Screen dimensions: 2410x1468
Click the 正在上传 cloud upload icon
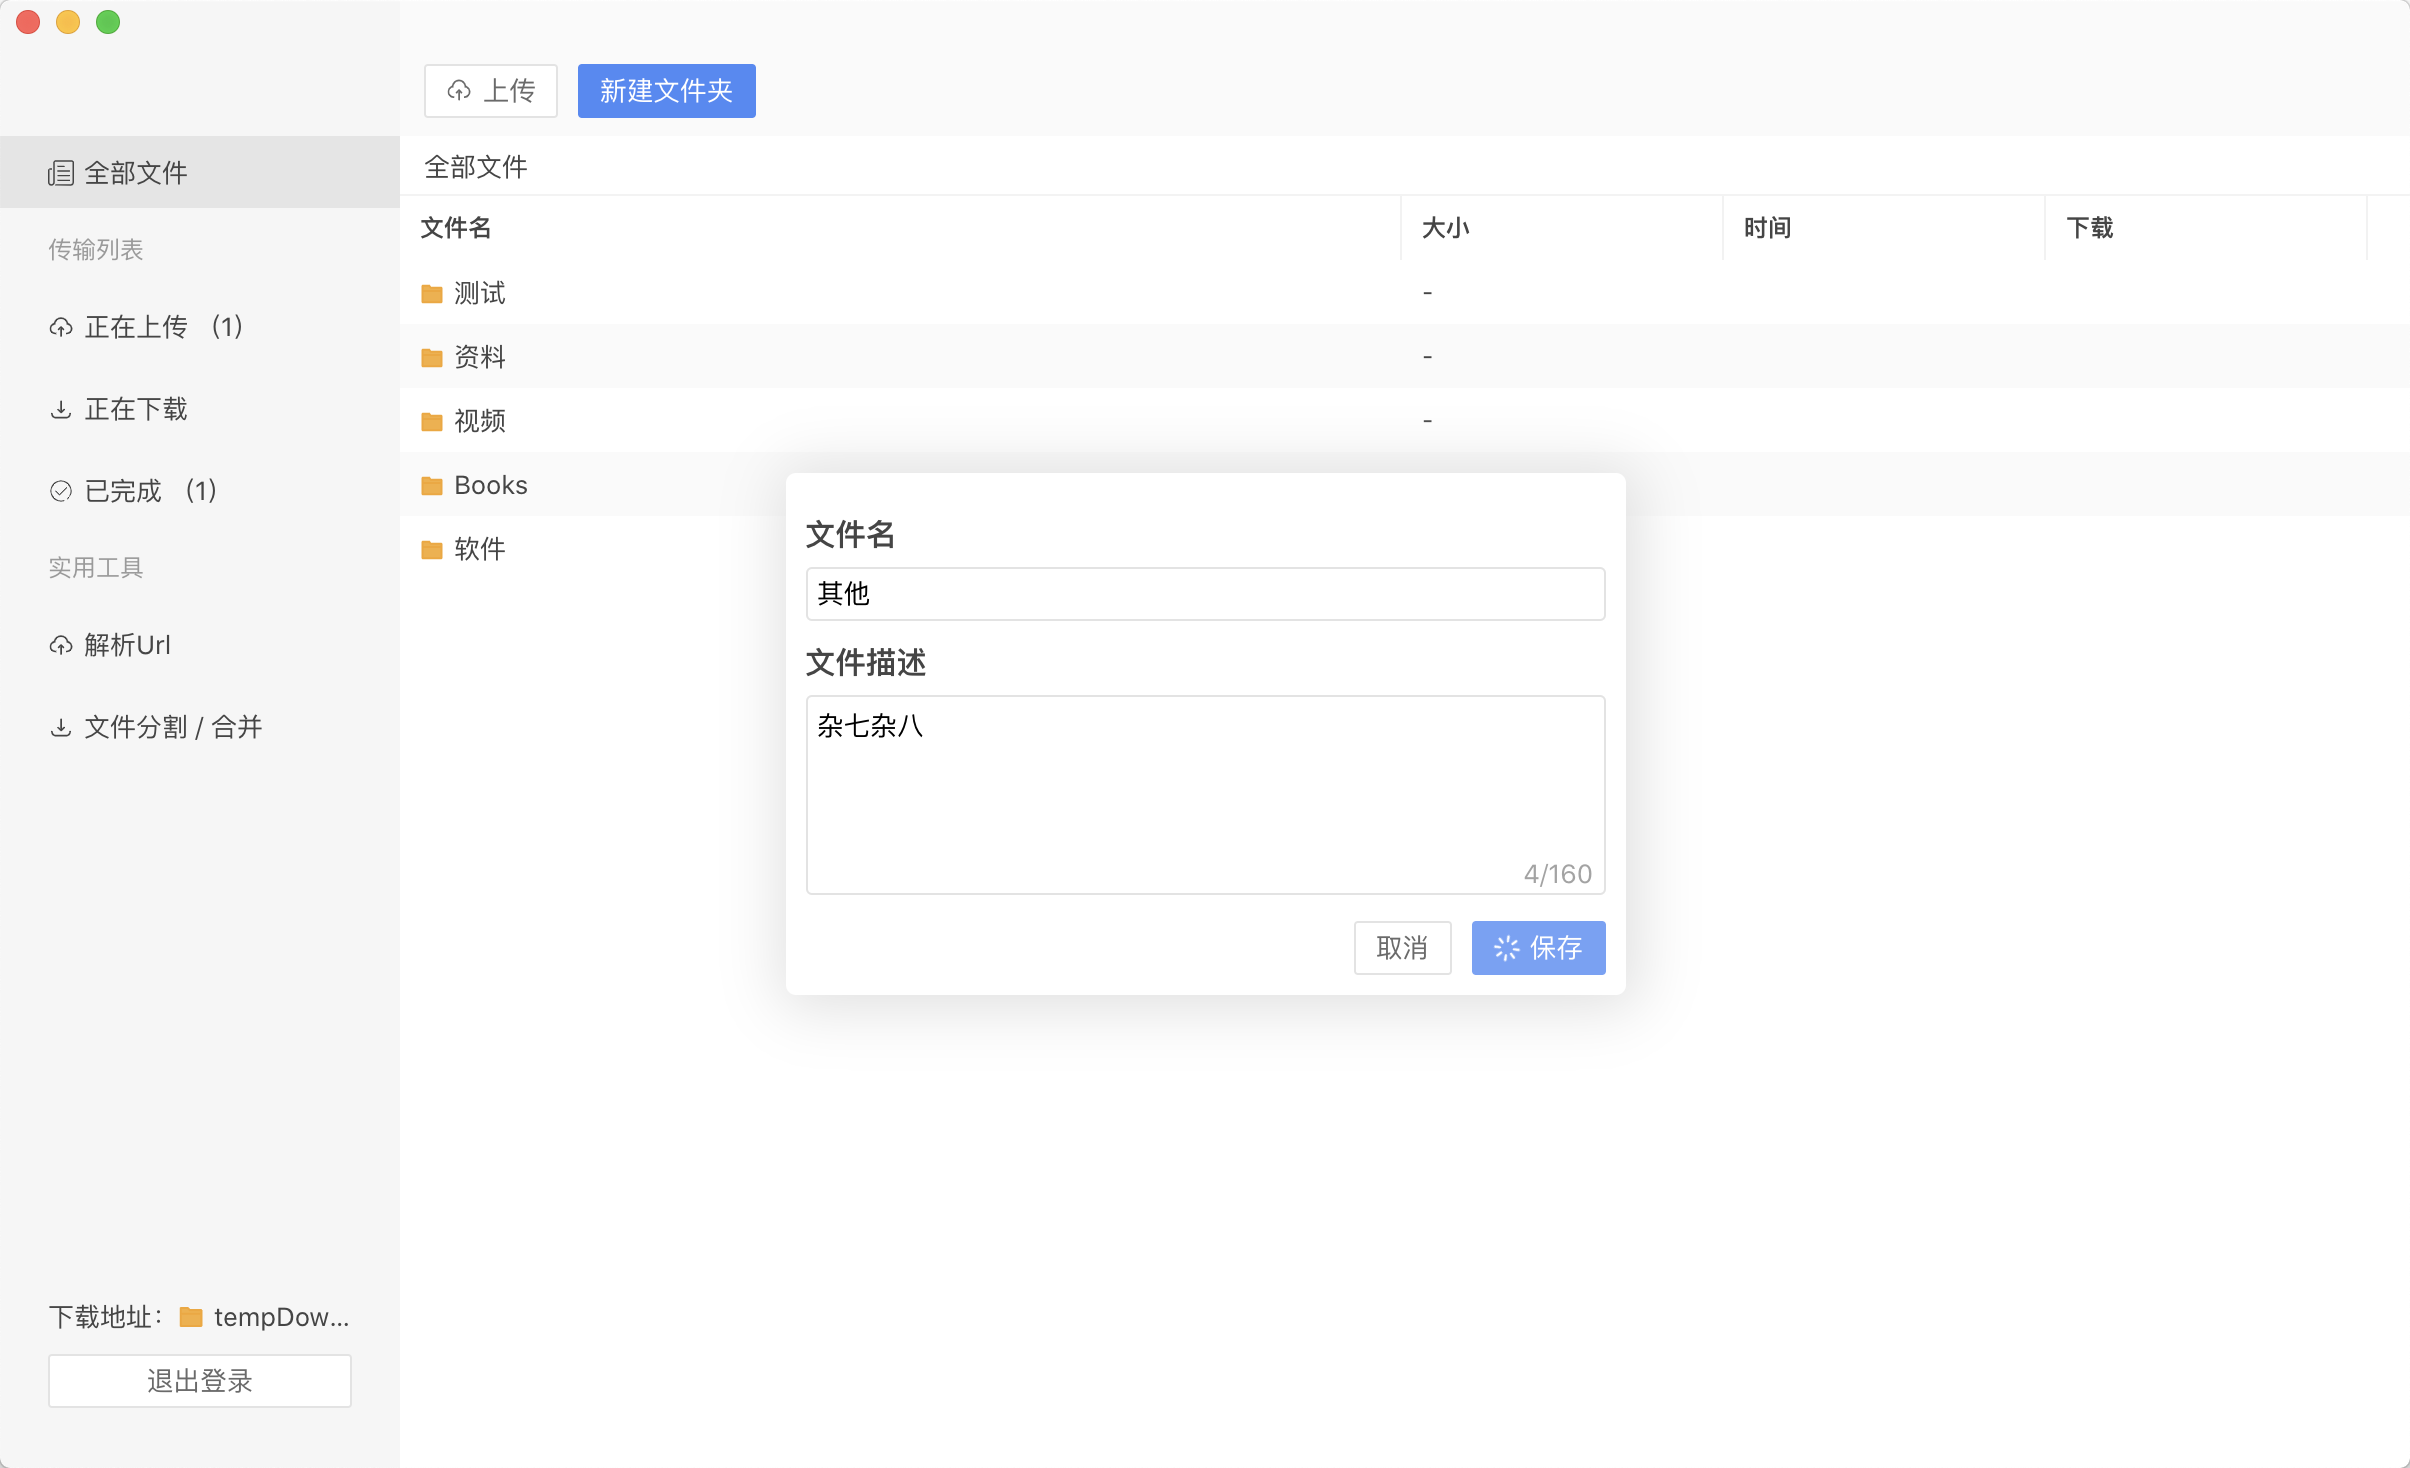(61, 327)
